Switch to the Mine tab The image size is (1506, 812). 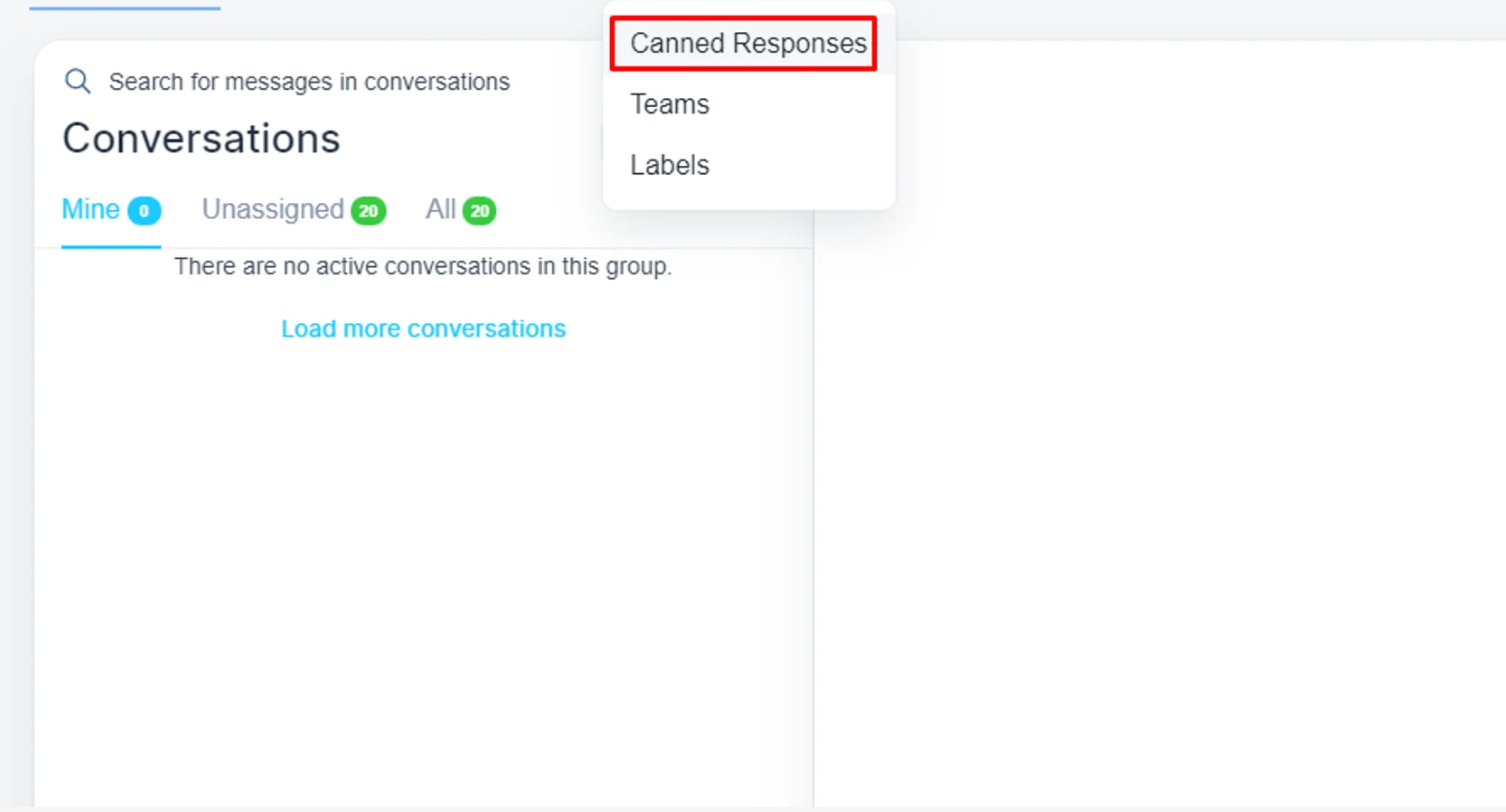tap(90, 210)
